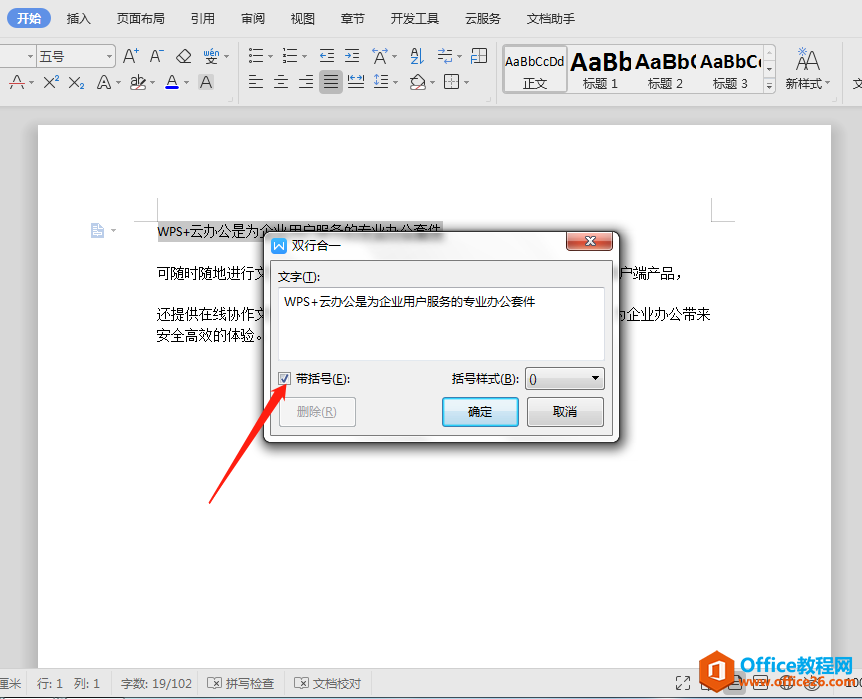Open the font size 五号 dropdown
Image resolution: width=862 pixels, height=699 pixels.
click(x=109, y=56)
